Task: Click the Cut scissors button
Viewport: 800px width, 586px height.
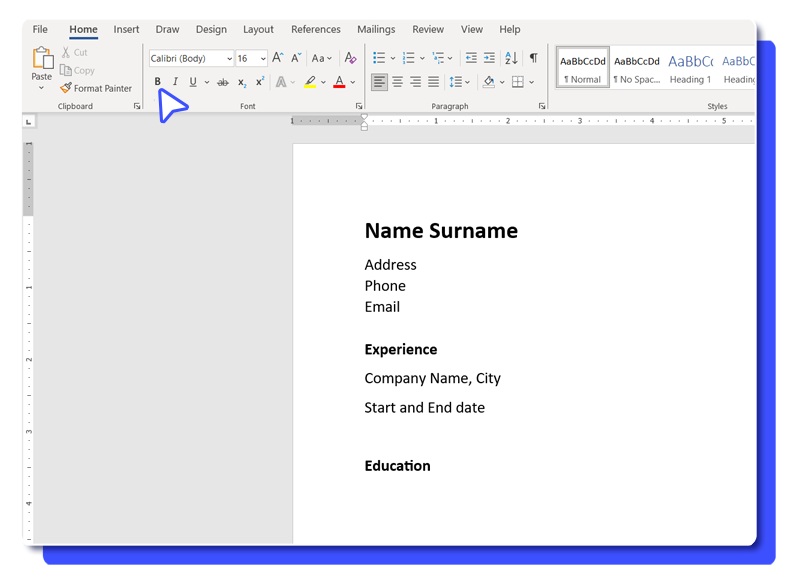Action: (x=74, y=52)
